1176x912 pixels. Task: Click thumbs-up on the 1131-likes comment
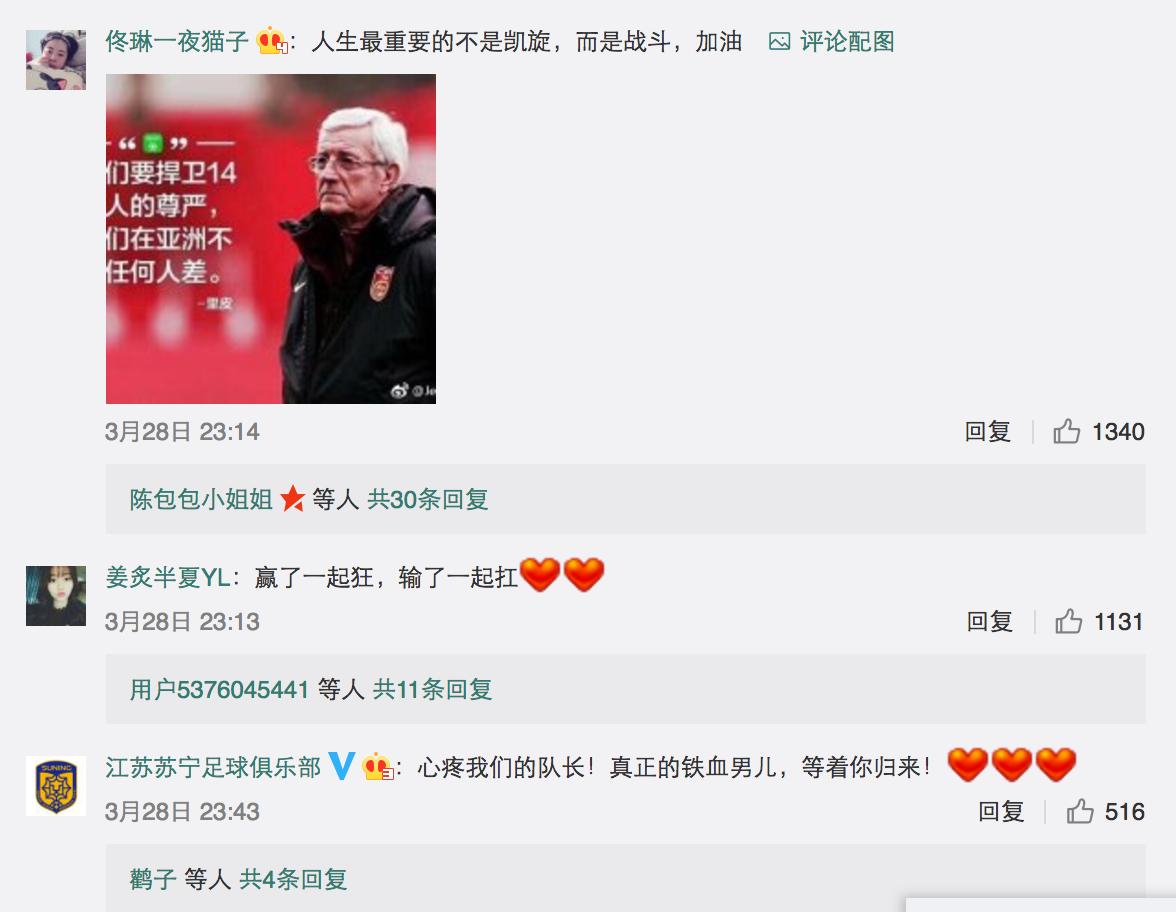pyautogui.click(x=1069, y=621)
